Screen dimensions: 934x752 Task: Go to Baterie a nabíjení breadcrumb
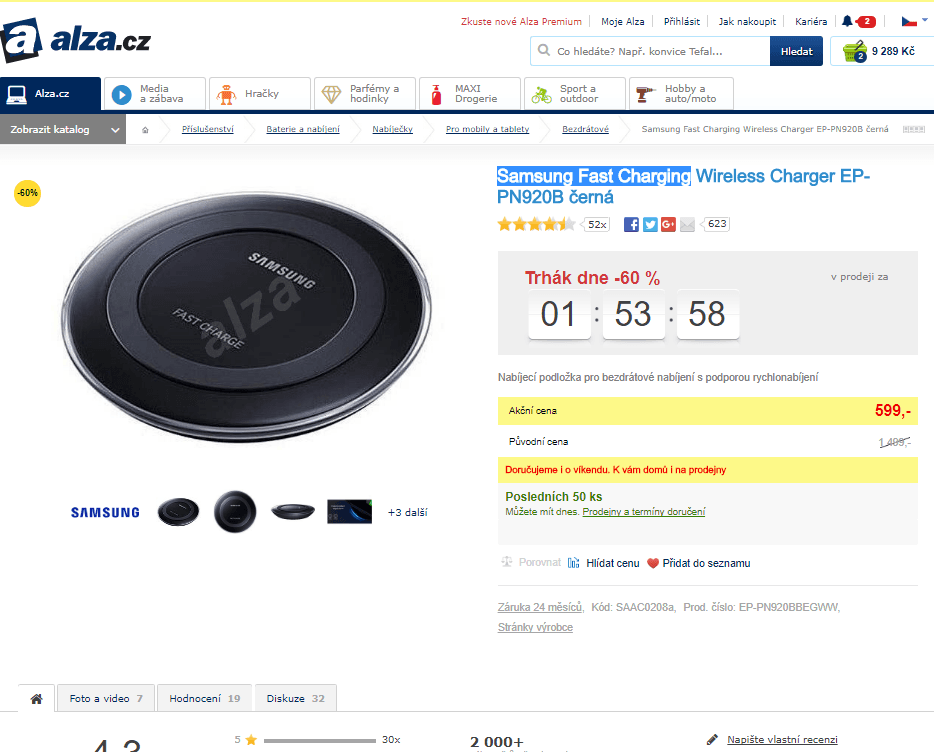pyautogui.click(x=303, y=129)
